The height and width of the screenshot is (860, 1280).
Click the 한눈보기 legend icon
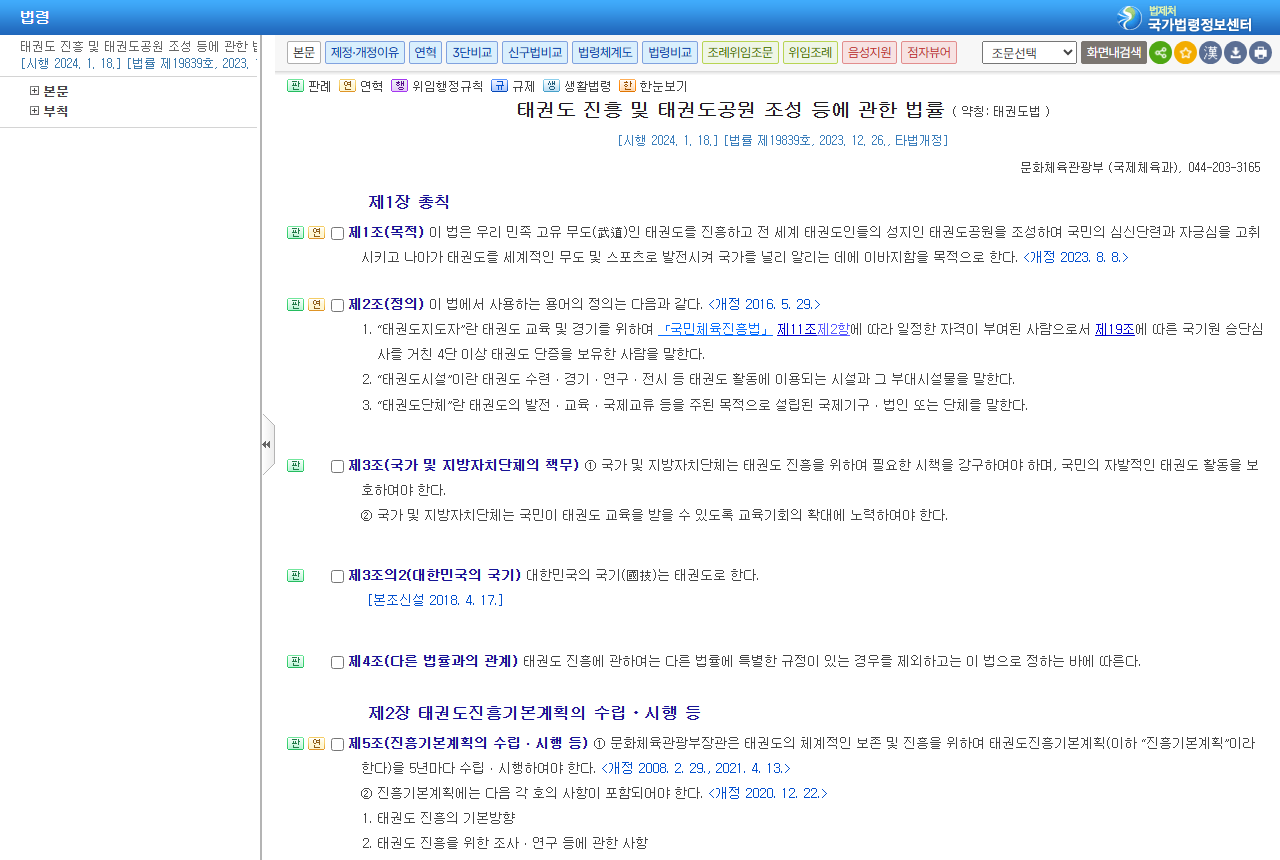627,86
